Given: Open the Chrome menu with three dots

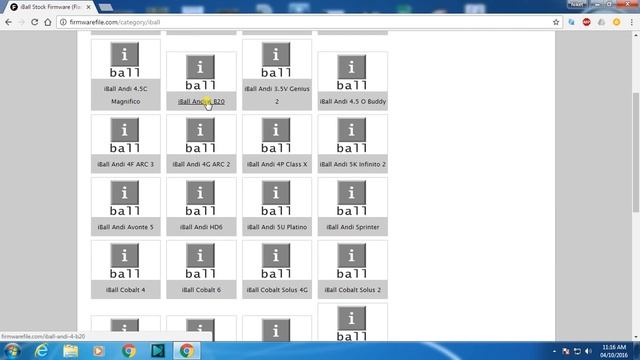Looking at the screenshot, I should (631, 22).
